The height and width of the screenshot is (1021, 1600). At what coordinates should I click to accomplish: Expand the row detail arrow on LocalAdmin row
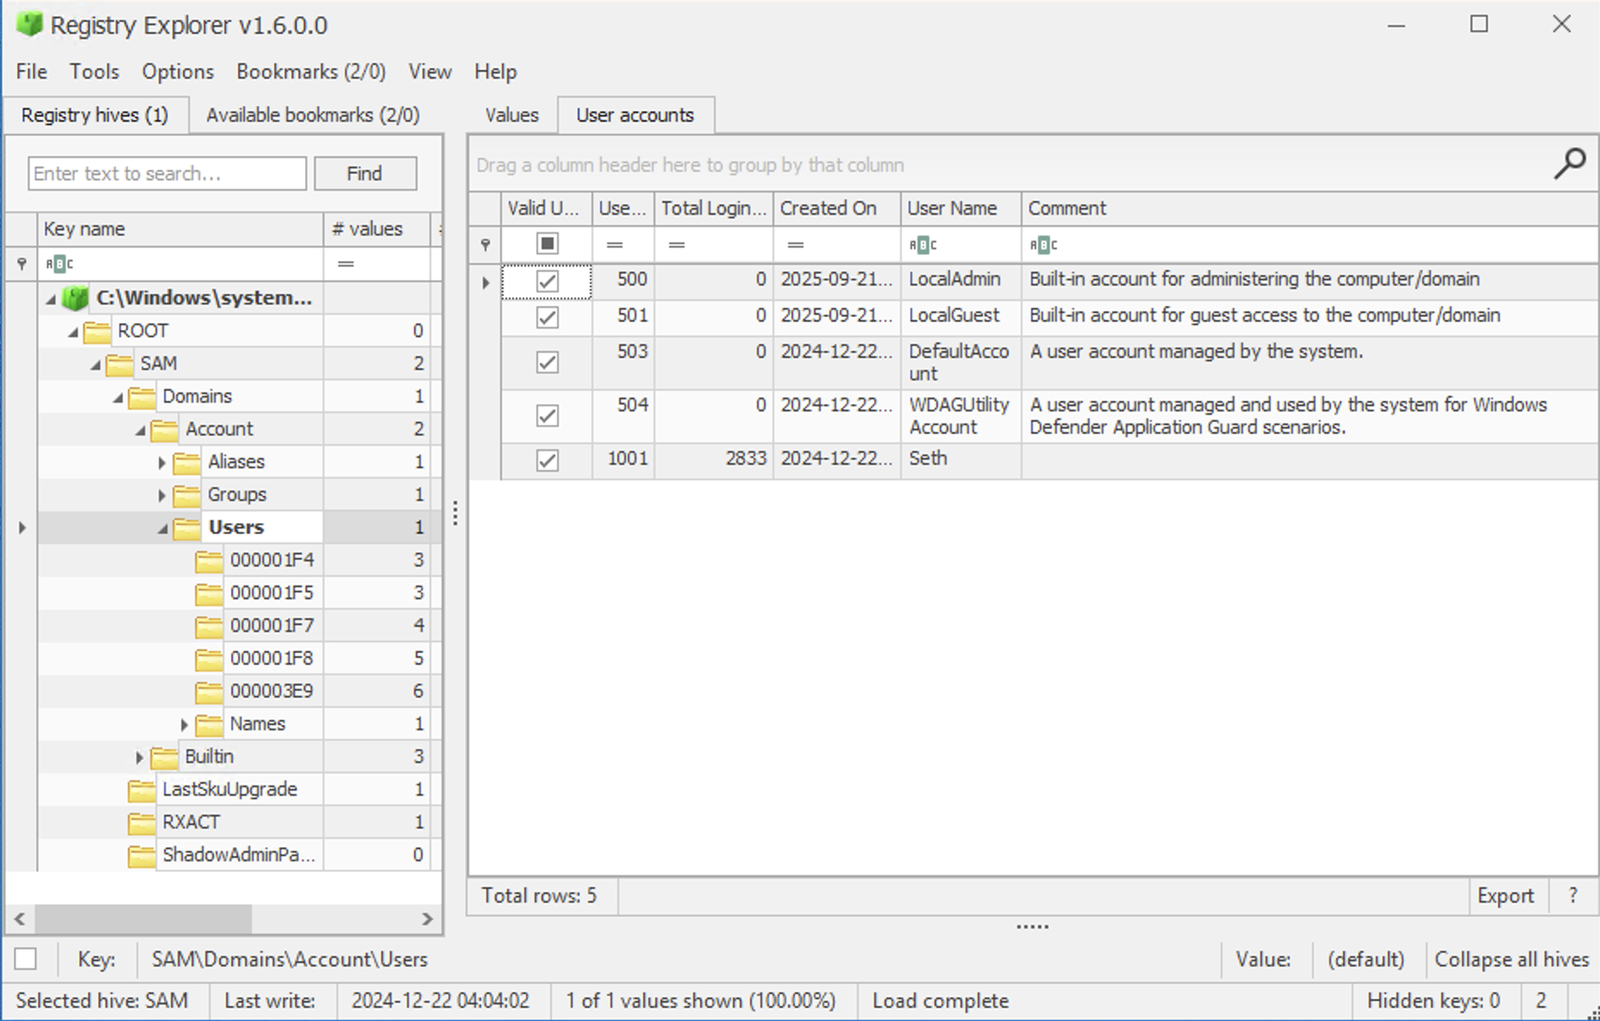pos(484,280)
